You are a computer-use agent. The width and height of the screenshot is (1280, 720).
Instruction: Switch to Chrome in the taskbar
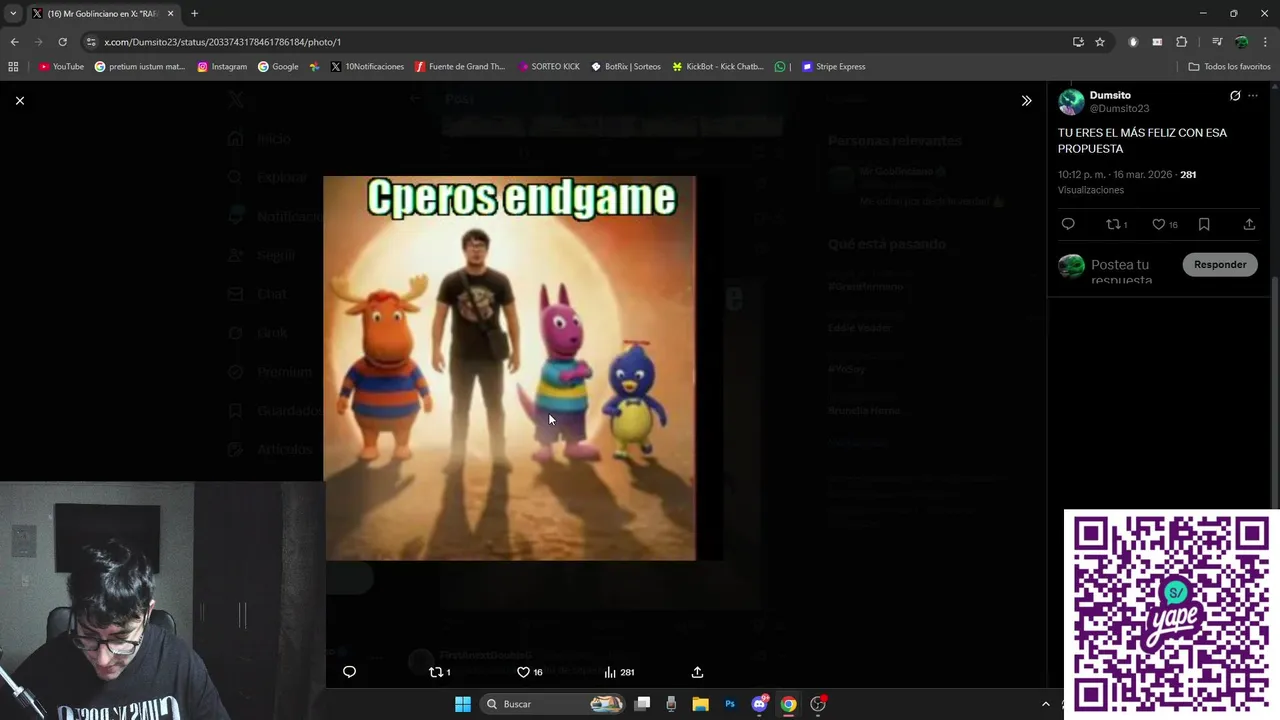[x=788, y=704]
